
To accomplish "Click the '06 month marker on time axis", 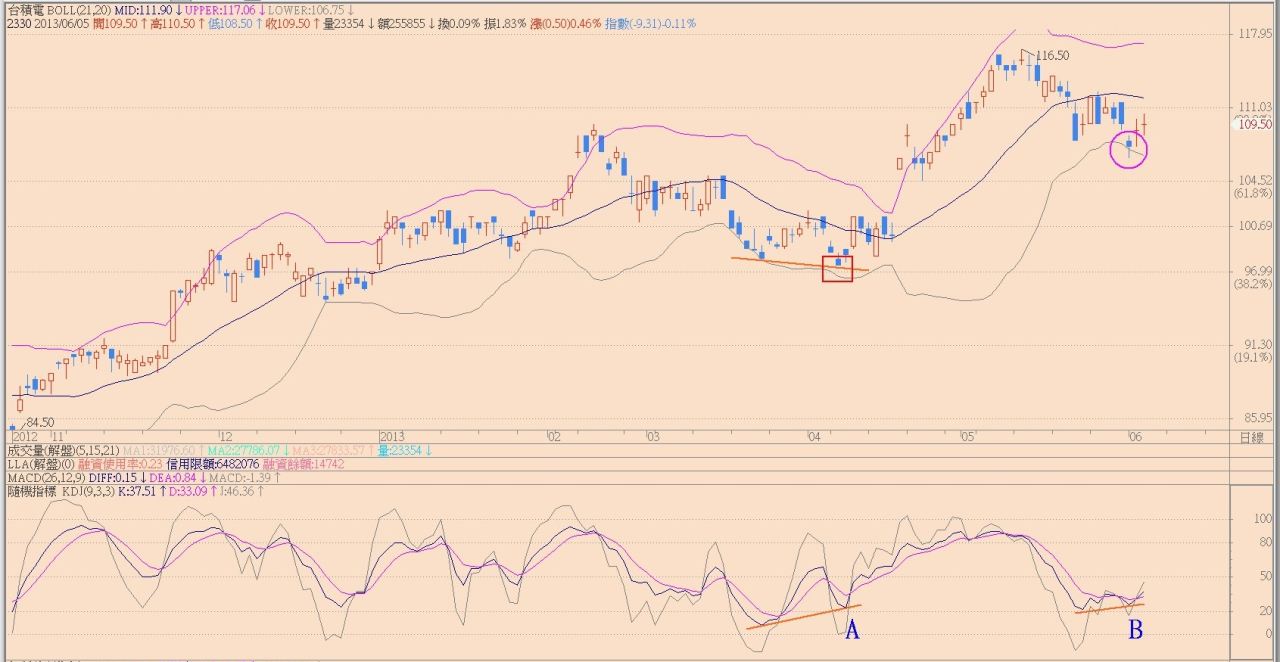I will click(x=1135, y=437).
